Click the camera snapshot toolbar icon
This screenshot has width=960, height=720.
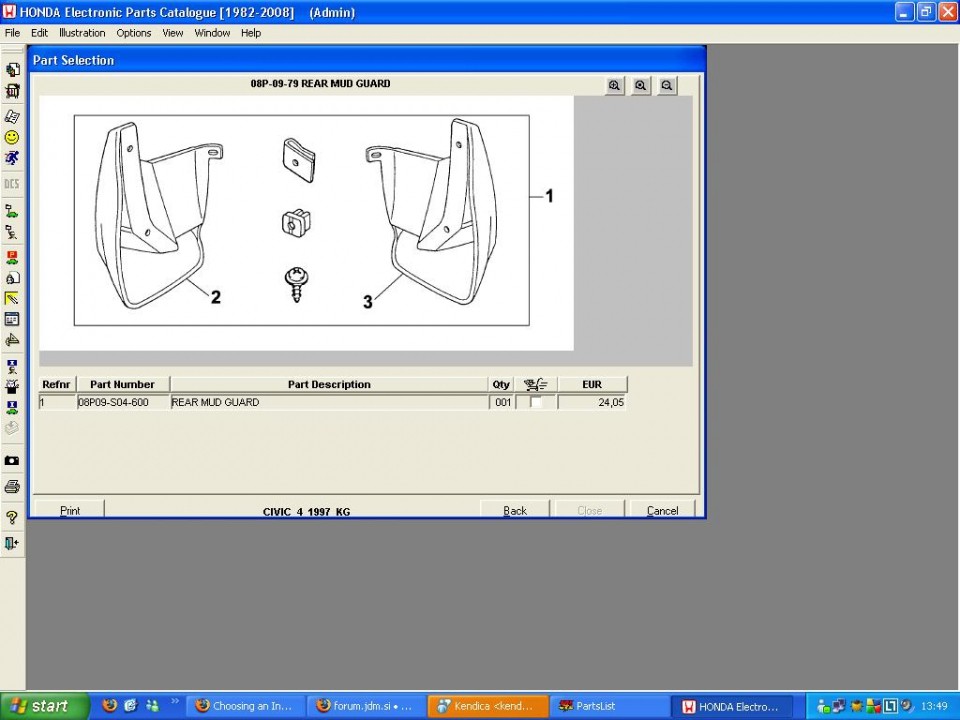coord(12,460)
